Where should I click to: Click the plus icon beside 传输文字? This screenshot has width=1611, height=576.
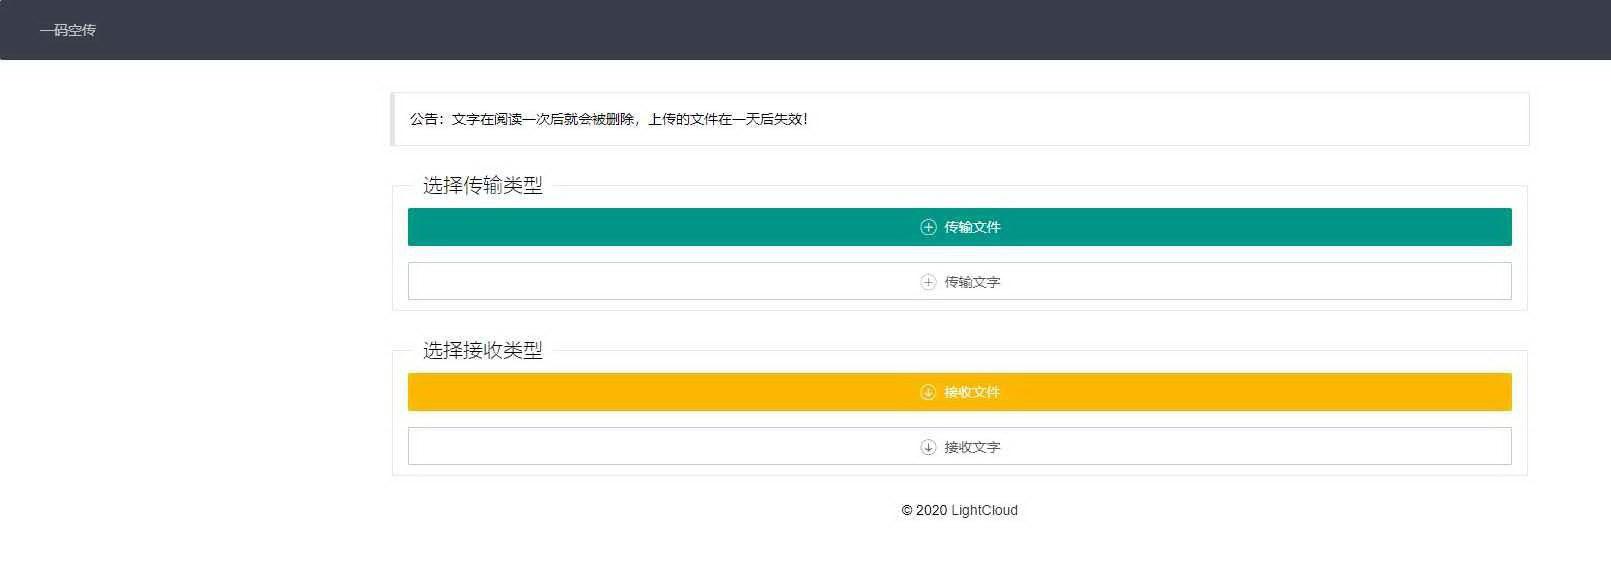tap(928, 282)
